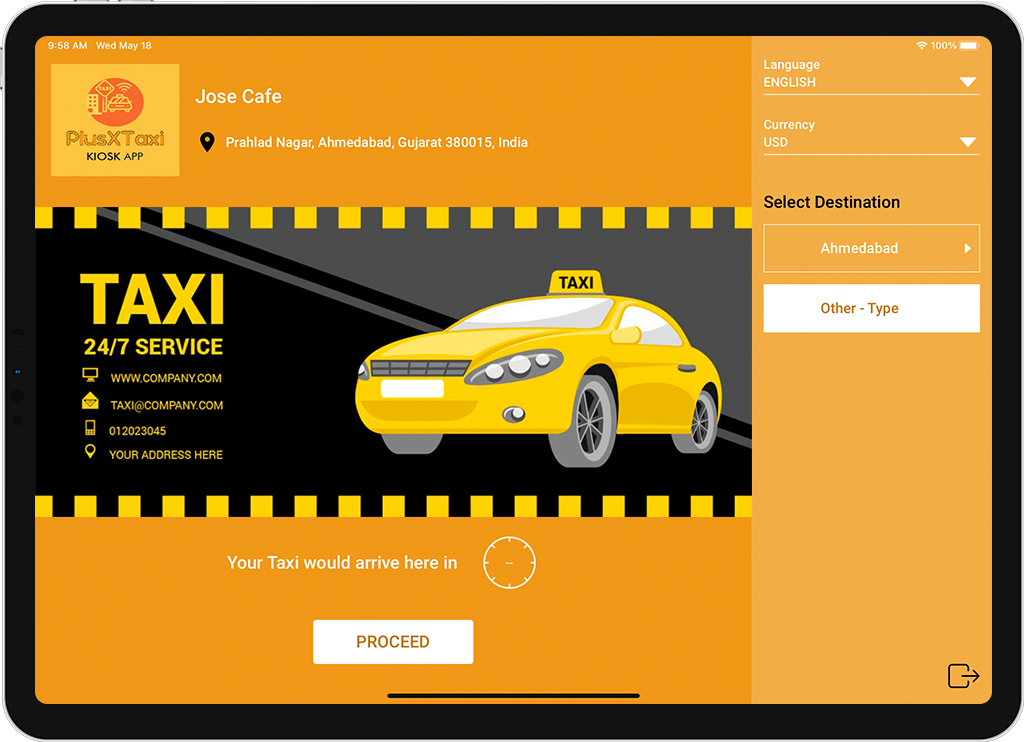Click the phone icon beside 012023045

[90, 428]
